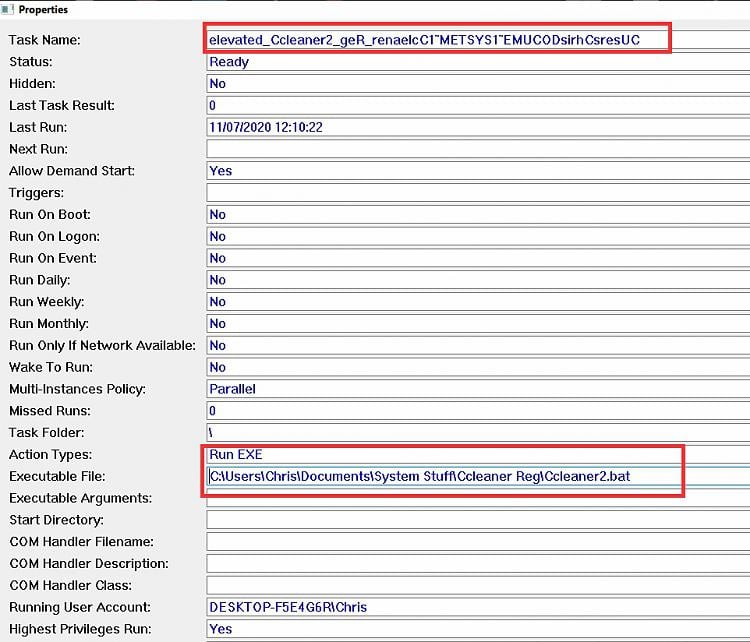Click the empty Triggers field
The image size is (750, 642).
(478, 193)
